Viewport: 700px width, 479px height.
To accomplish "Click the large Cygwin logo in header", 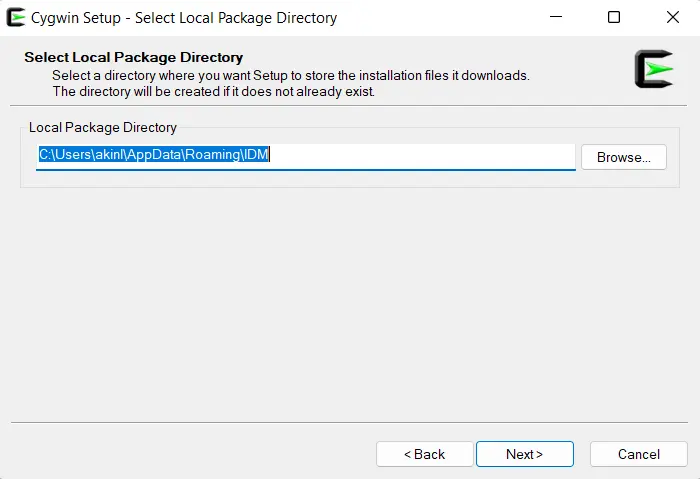I will [x=654, y=69].
